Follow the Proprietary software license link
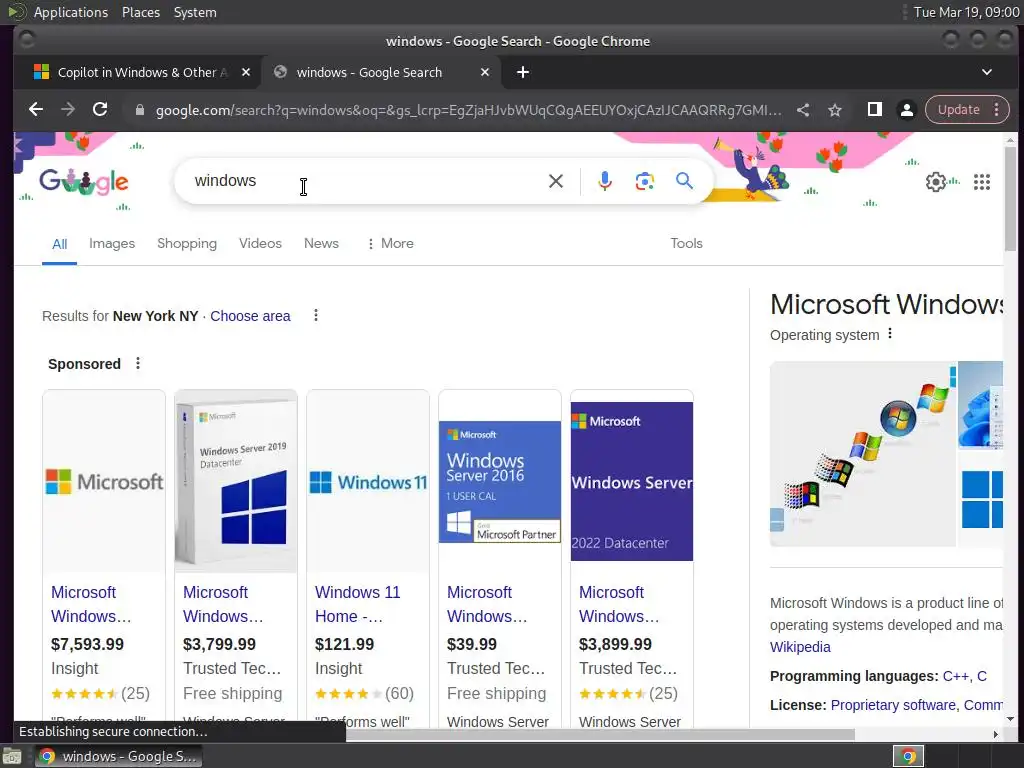 pyautogui.click(x=893, y=705)
